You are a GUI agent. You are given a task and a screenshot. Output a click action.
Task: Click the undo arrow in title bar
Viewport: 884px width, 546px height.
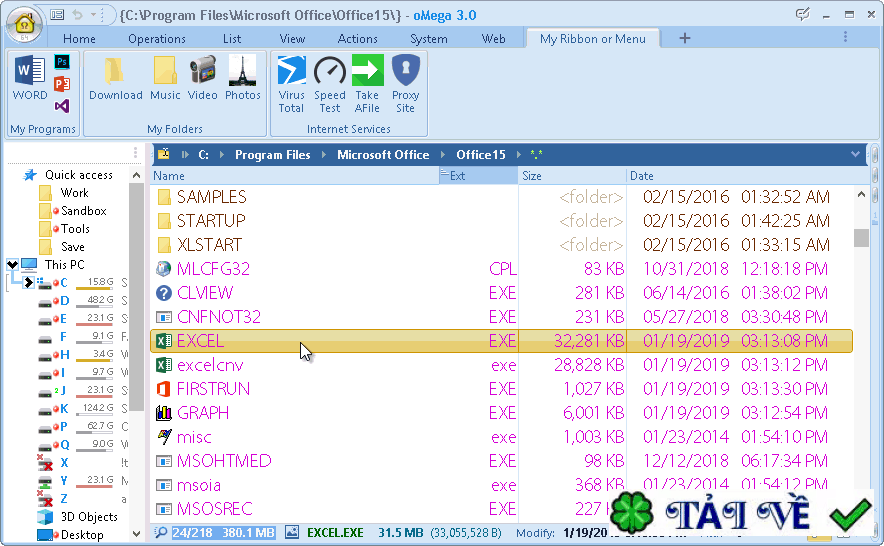pos(78,15)
